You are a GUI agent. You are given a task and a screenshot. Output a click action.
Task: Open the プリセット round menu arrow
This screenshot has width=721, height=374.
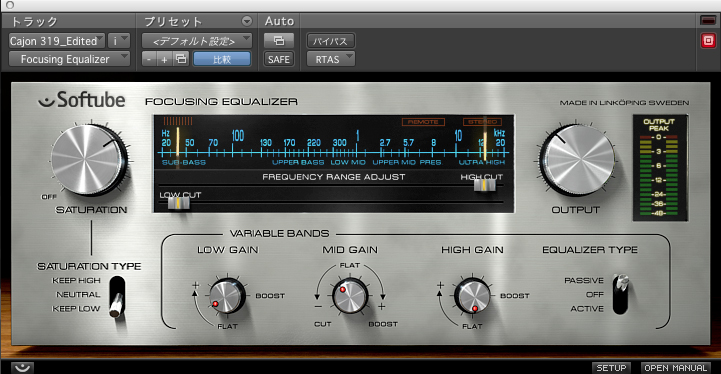coord(247,21)
